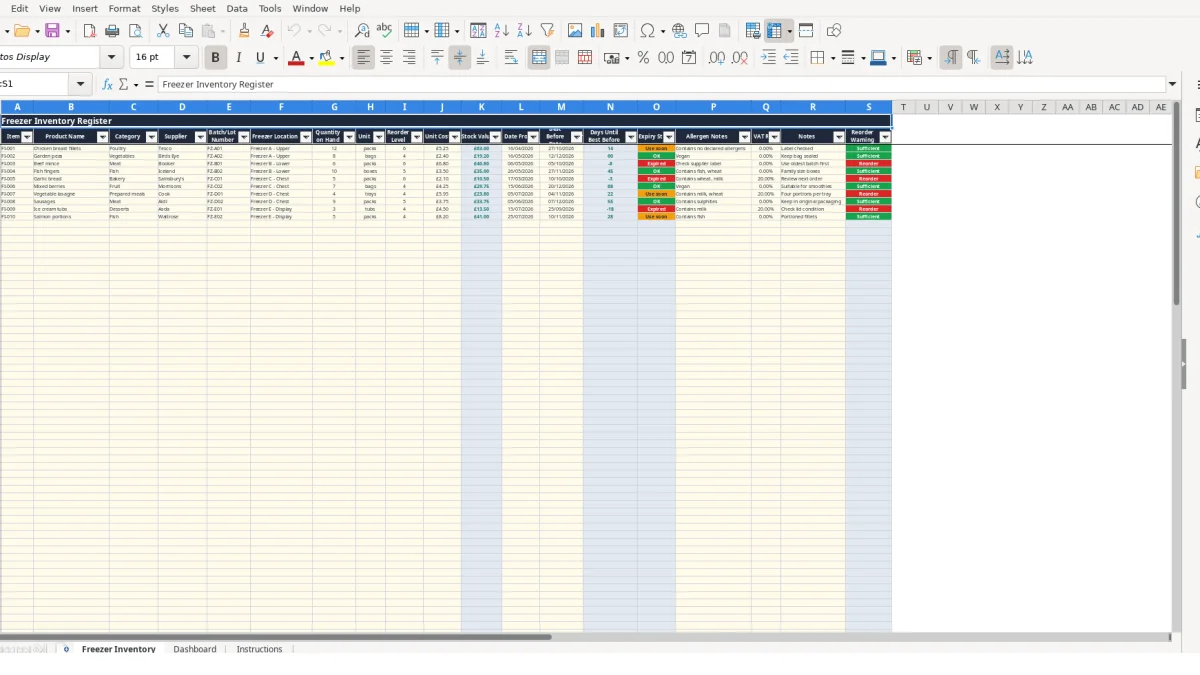This screenshot has width=1200, height=675.
Task: Sort descending with the Z-A icon
Action: point(524,31)
